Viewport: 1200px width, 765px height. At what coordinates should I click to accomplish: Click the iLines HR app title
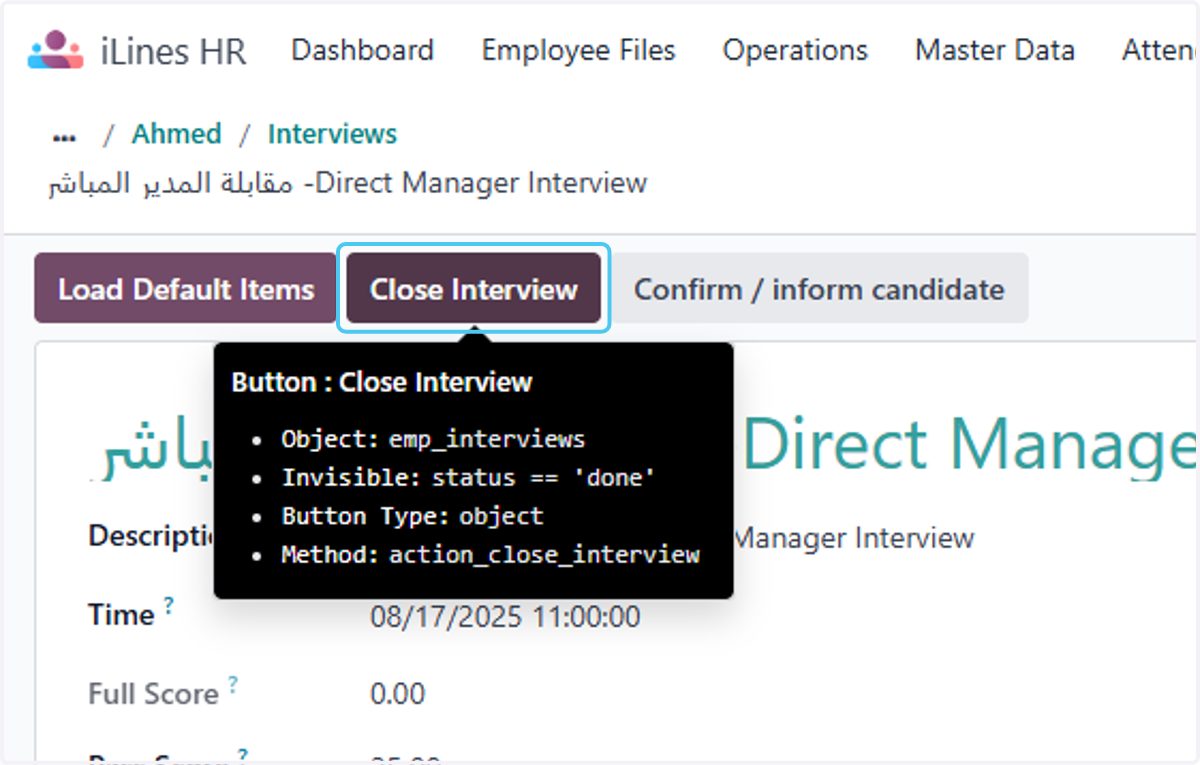point(173,51)
